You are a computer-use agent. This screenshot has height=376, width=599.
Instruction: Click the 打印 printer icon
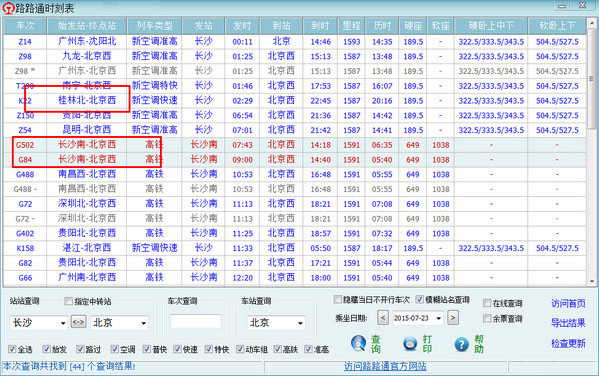tap(410, 344)
